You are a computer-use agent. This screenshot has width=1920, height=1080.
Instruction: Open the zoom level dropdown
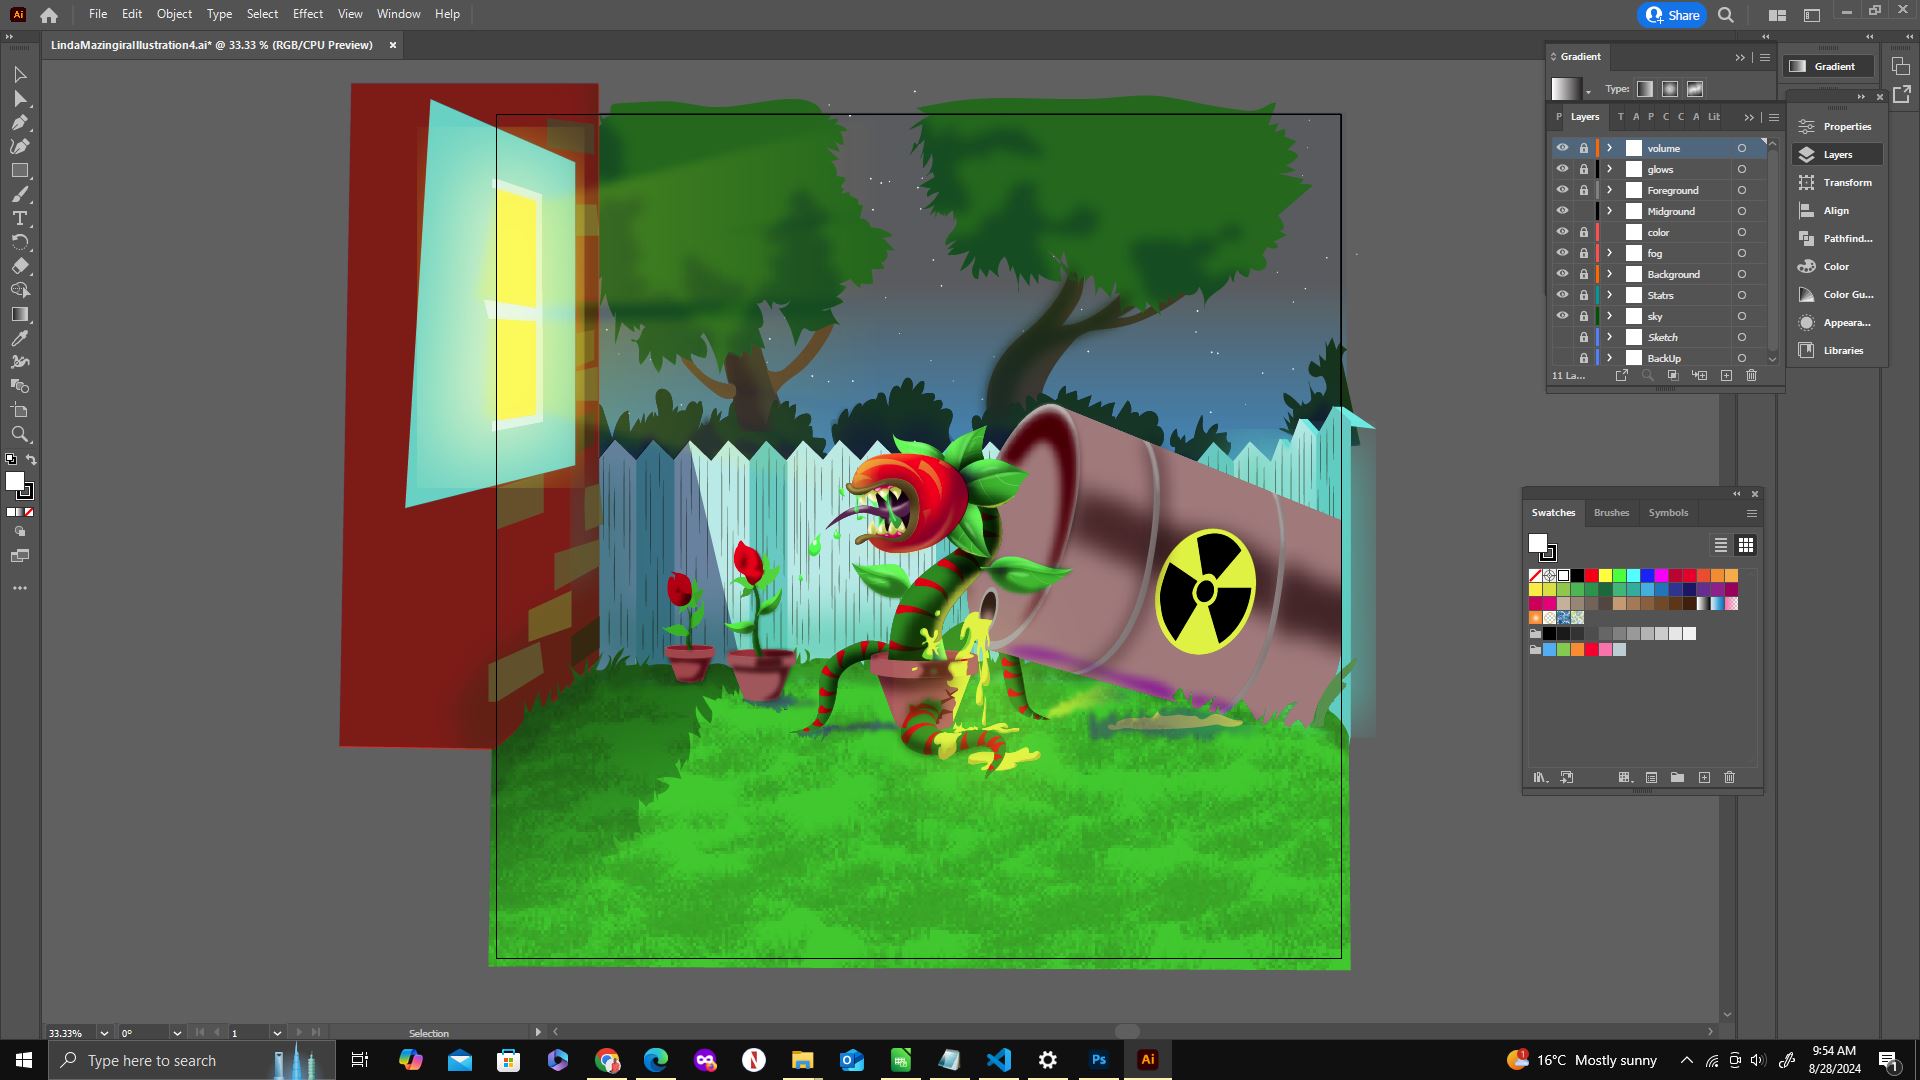[x=104, y=1033]
